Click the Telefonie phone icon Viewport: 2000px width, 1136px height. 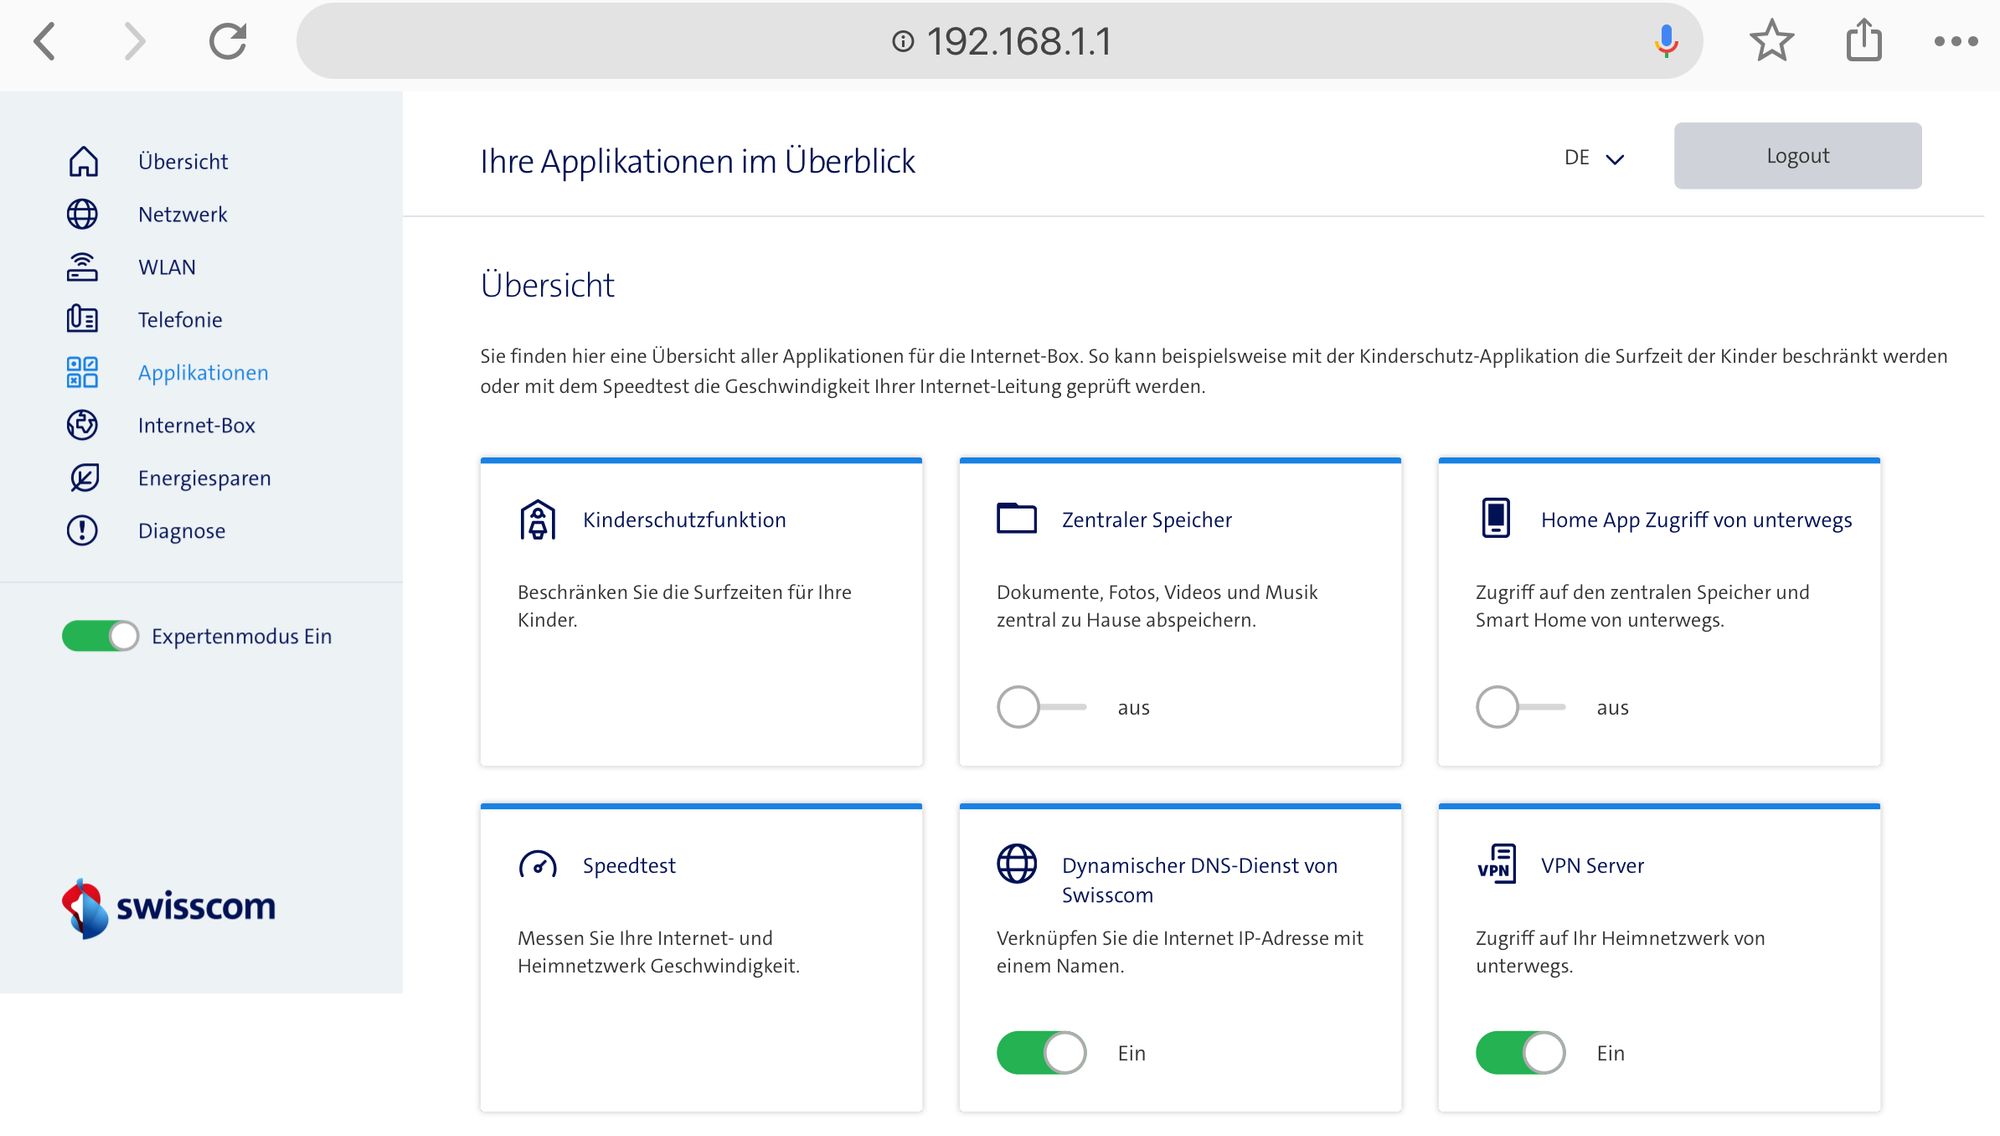[82, 319]
